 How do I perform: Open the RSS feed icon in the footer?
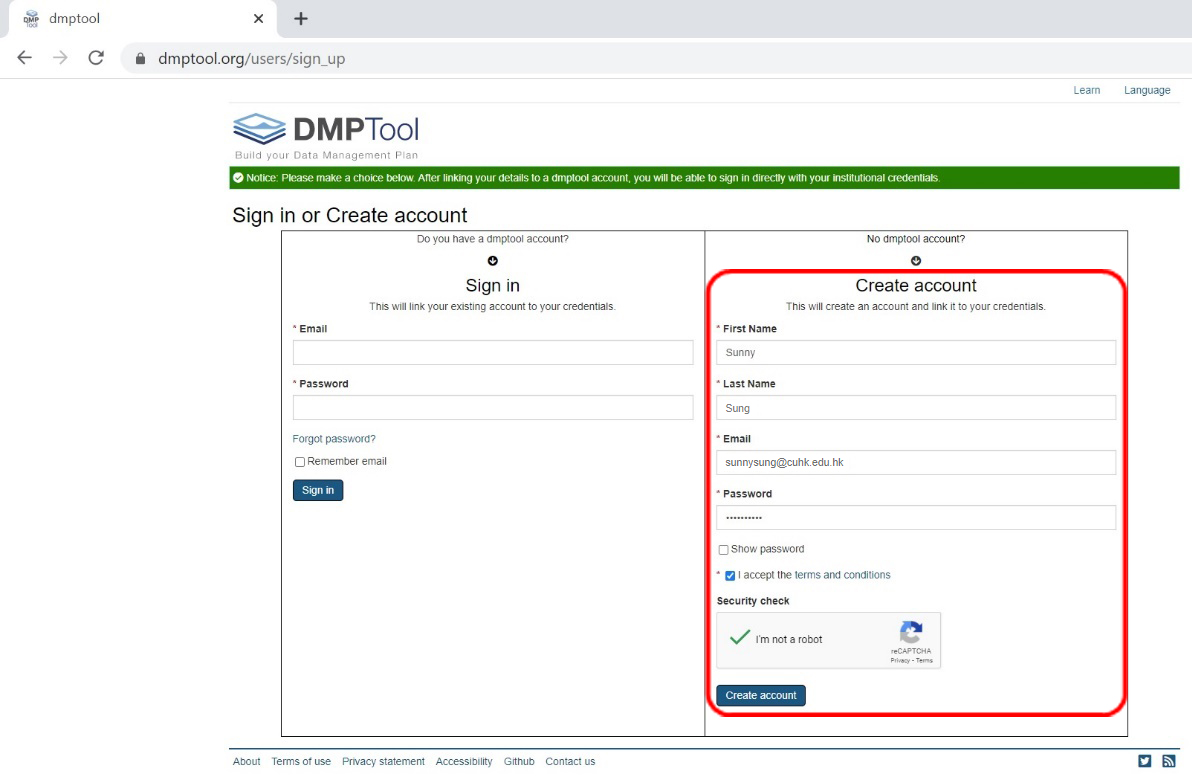(x=1168, y=761)
